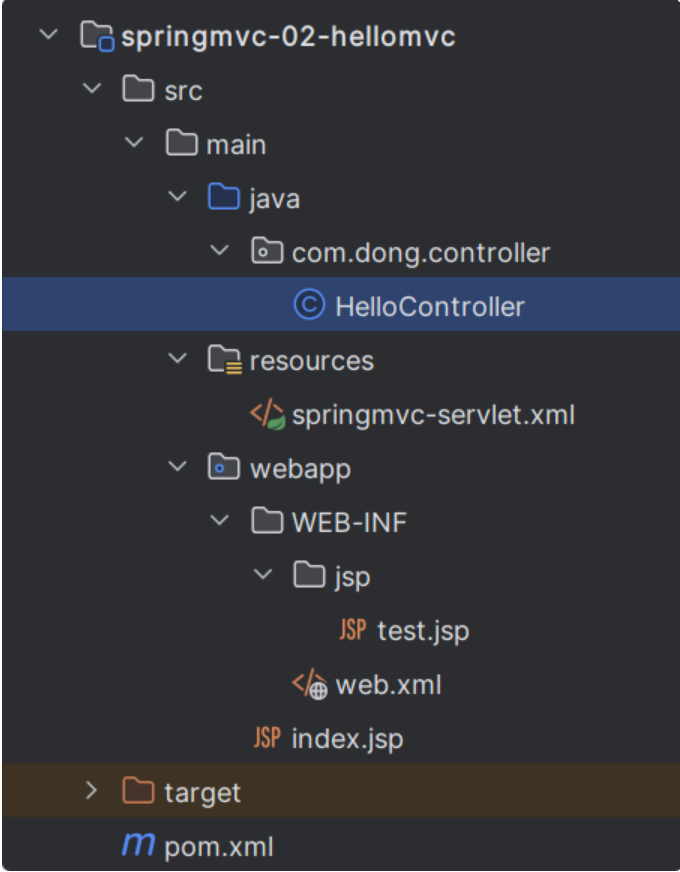Click the HelloController class icon
The image size is (680, 872).
click(x=309, y=306)
